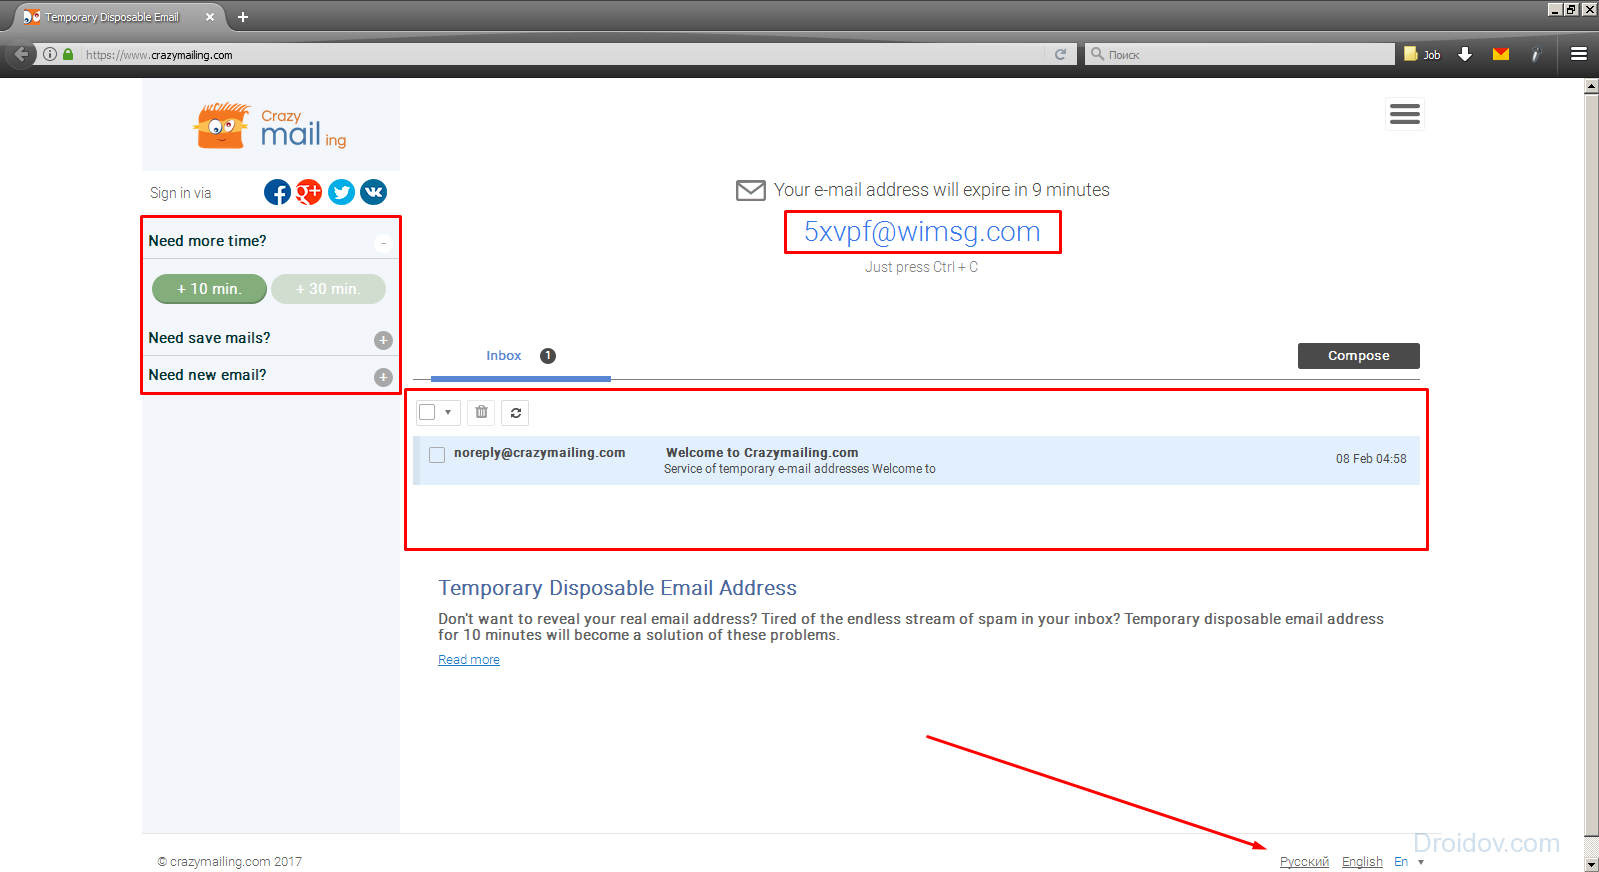Open the mail extension icon in toolbar
Image resolution: width=1599 pixels, height=872 pixels.
(1501, 54)
